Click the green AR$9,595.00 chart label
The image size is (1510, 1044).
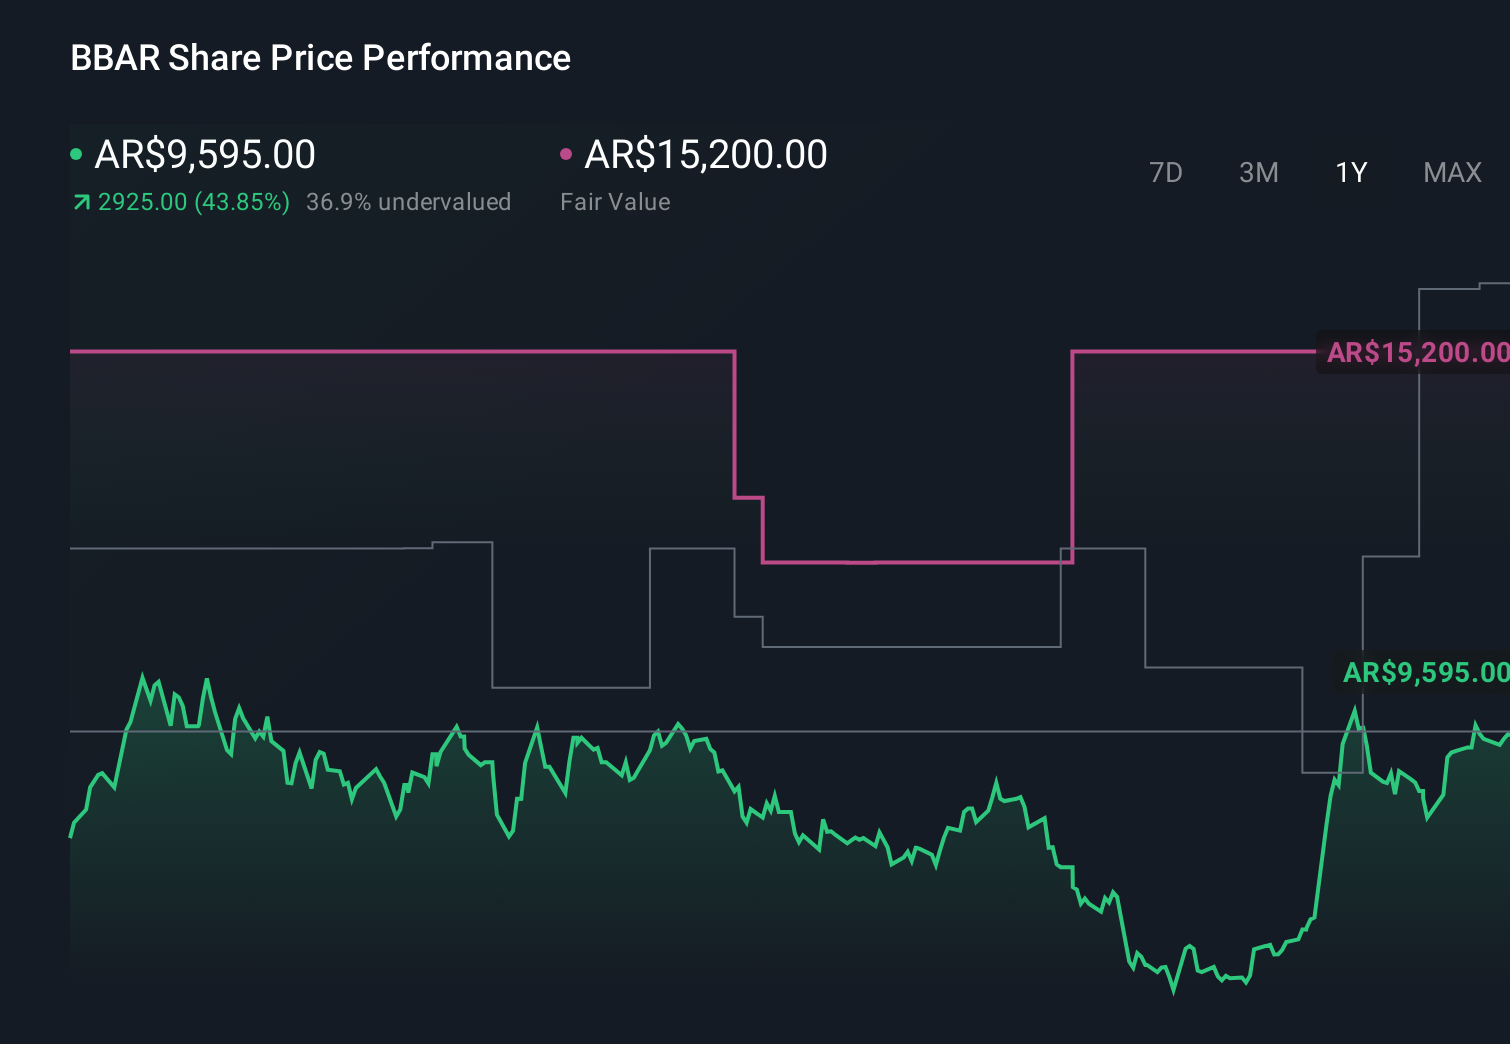click(x=1425, y=672)
